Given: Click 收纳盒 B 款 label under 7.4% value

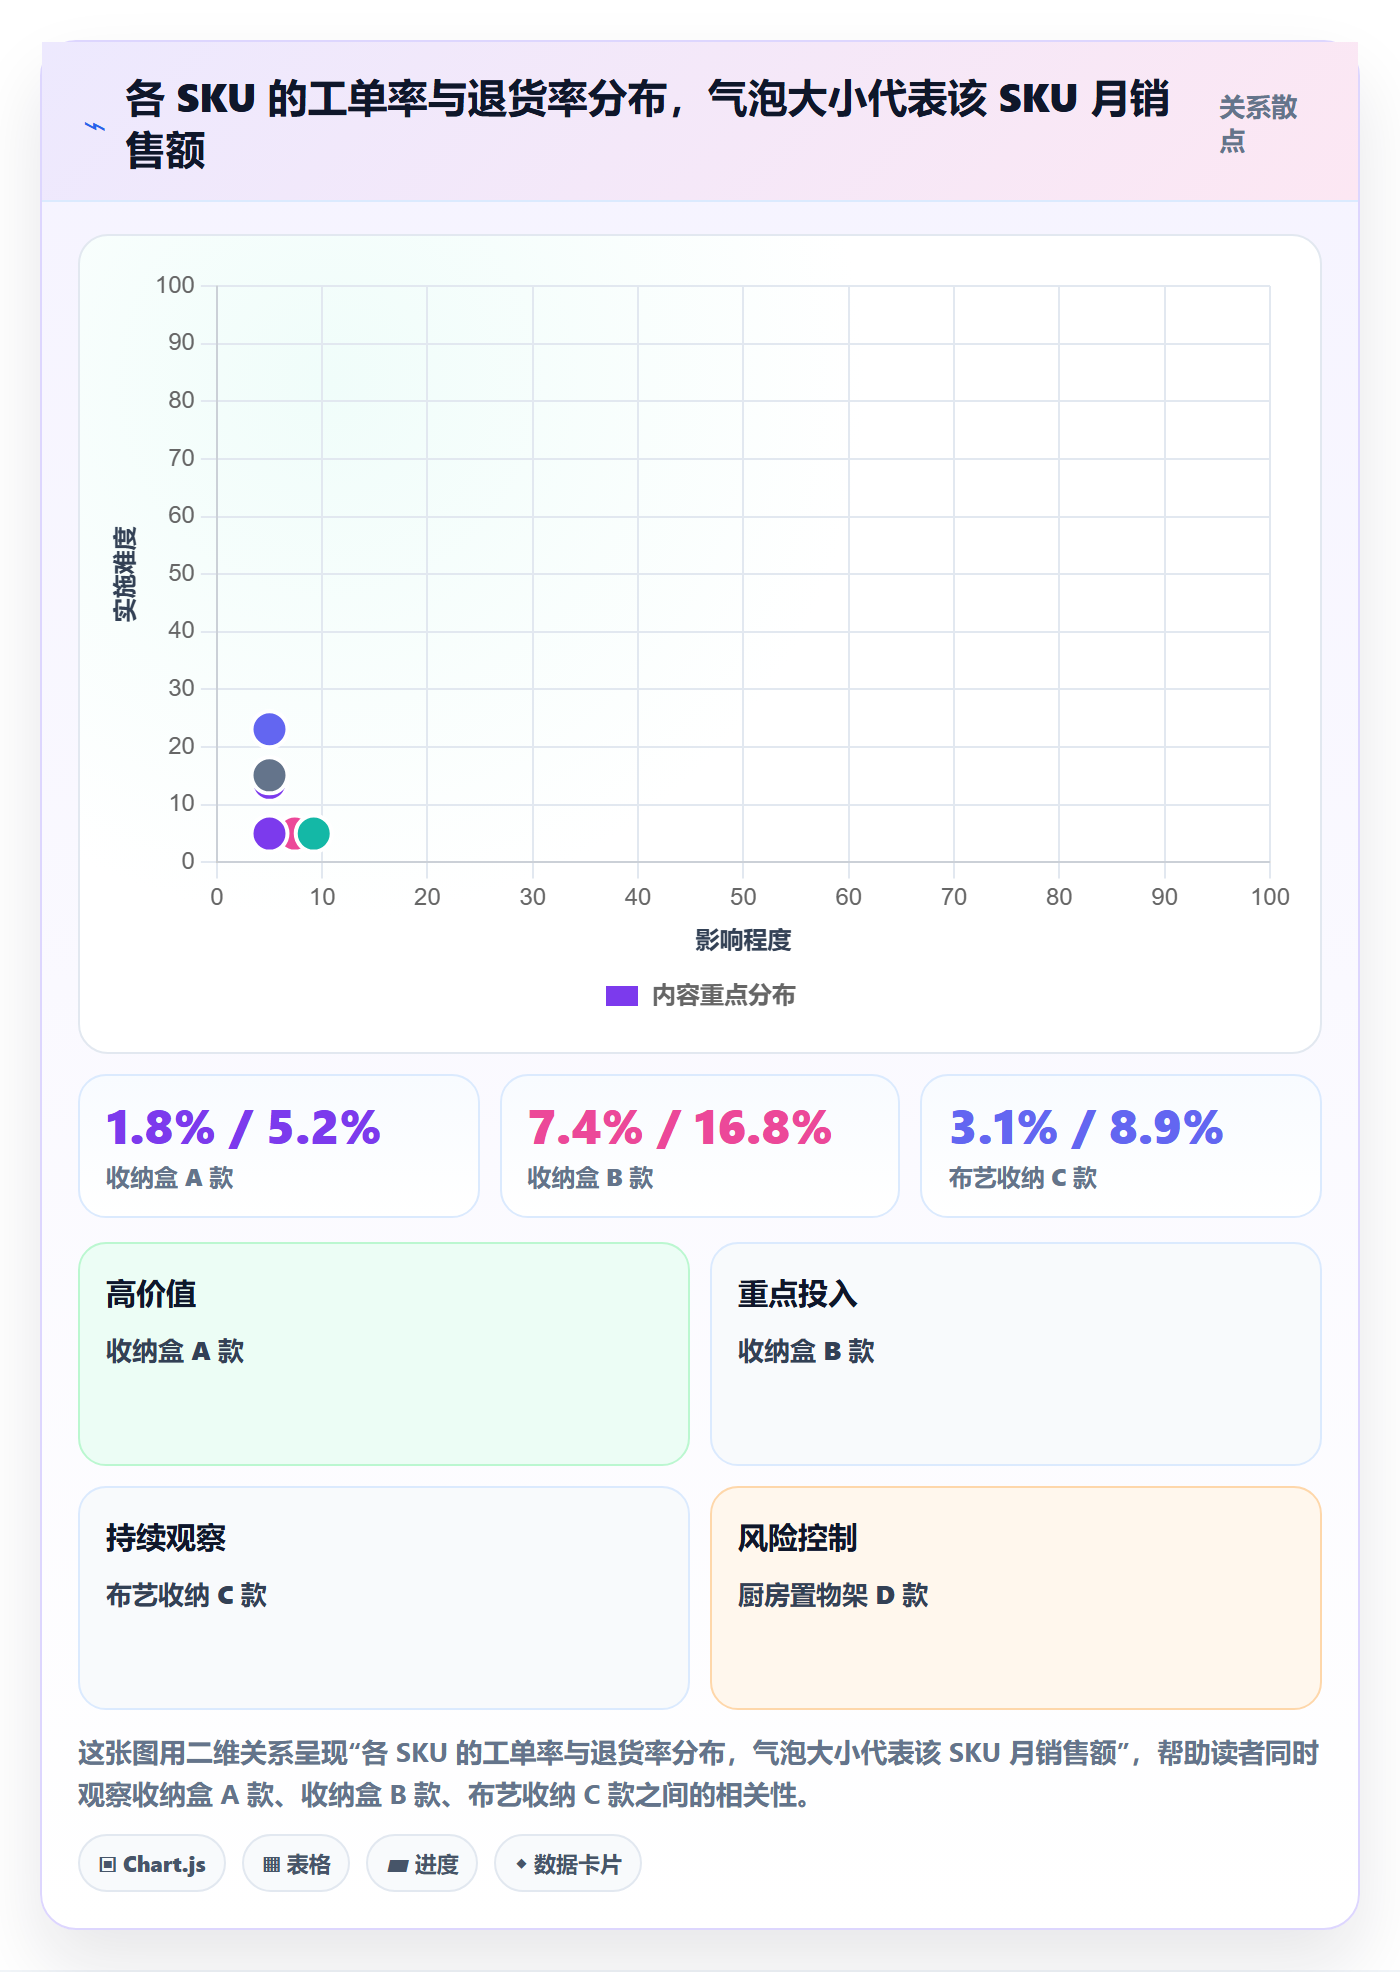Looking at the screenshot, I should [x=590, y=1178].
